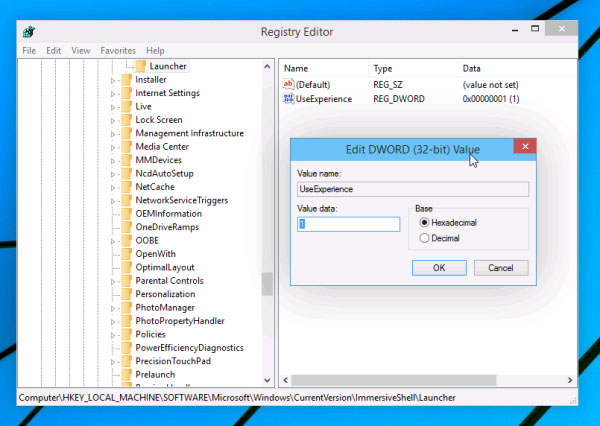Select the PhotoPropertyHandler key

coord(180,321)
